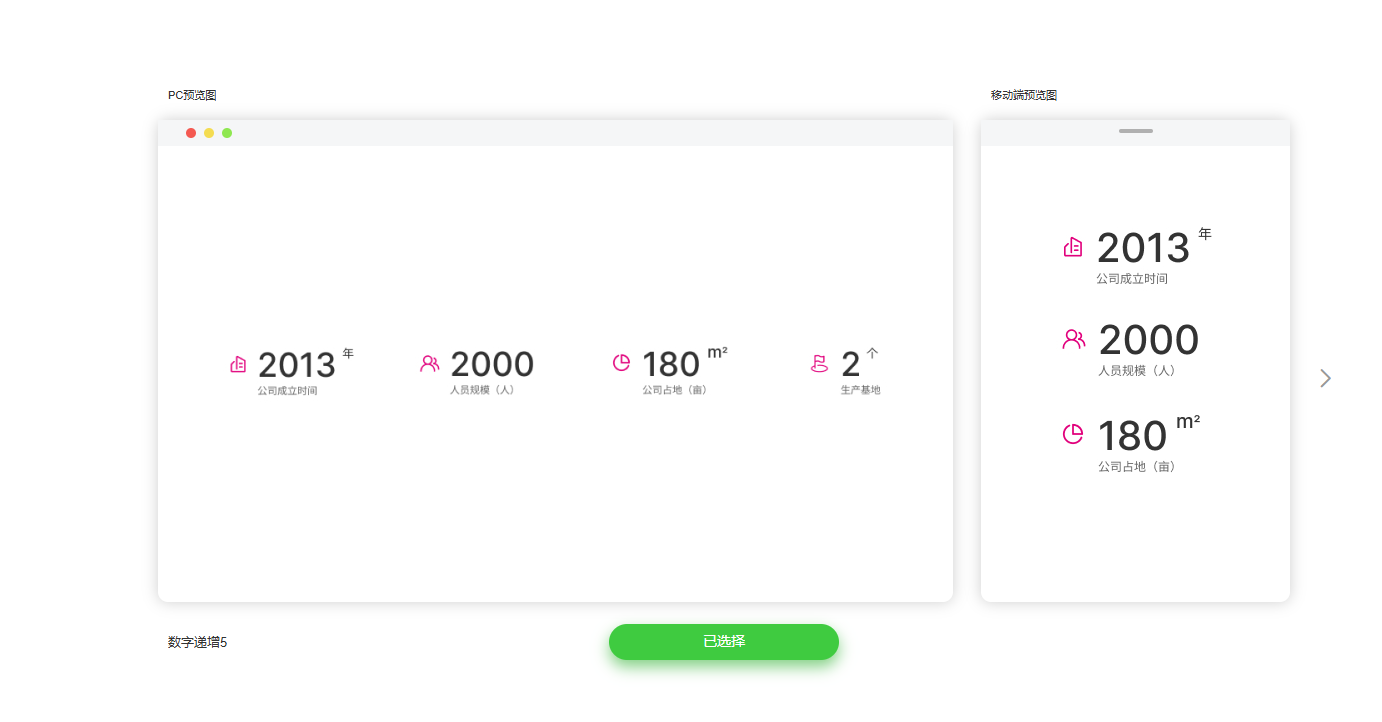Click the yellow dot in PC preview window bar

pyautogui.click(x=209, y=133)
